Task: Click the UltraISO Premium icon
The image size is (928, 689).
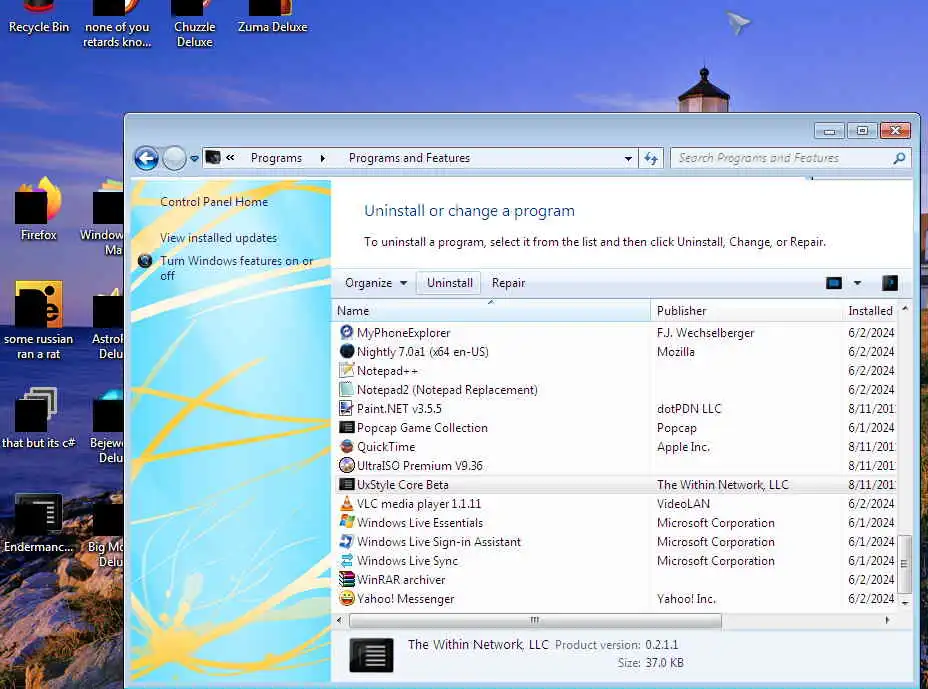Action: [x=346, y=465]
